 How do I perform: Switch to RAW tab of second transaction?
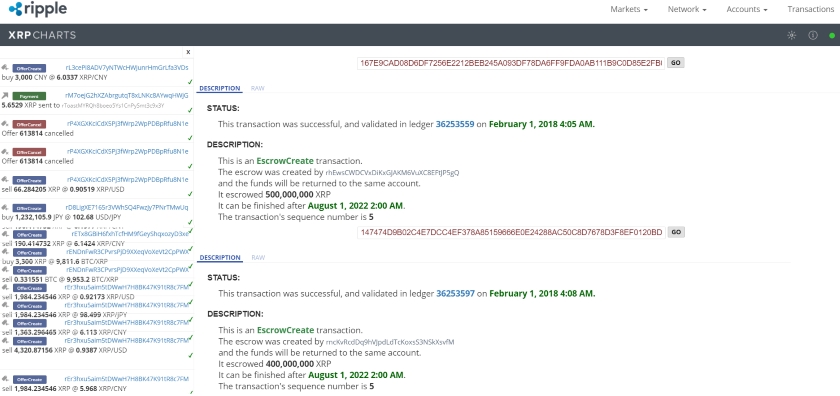click(258, 258)
